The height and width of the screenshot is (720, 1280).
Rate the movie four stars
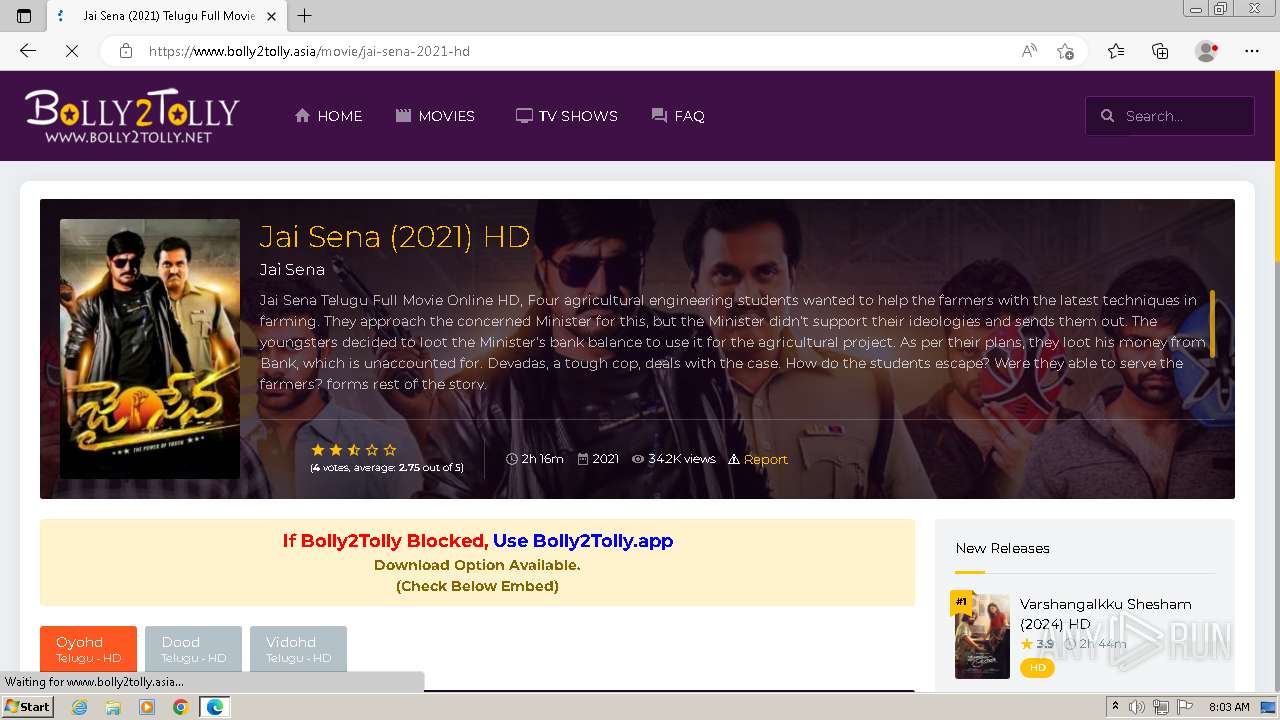(x=372, y=450)
